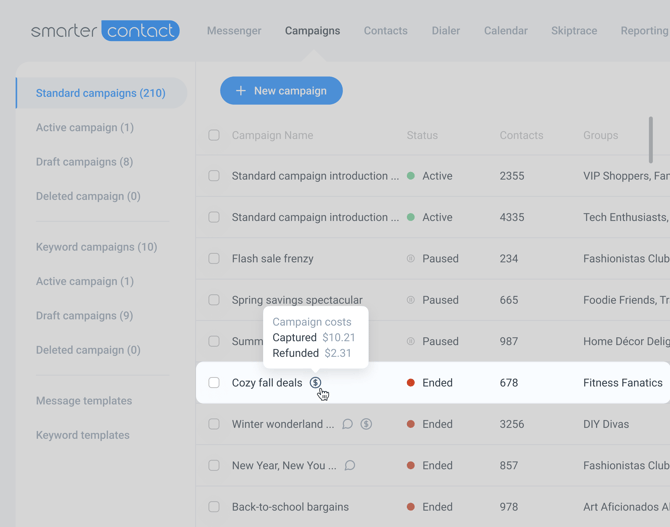Click the Paused status of Flash sale frenzy
The width and height of the screenshot is (670, 527).
432,259
